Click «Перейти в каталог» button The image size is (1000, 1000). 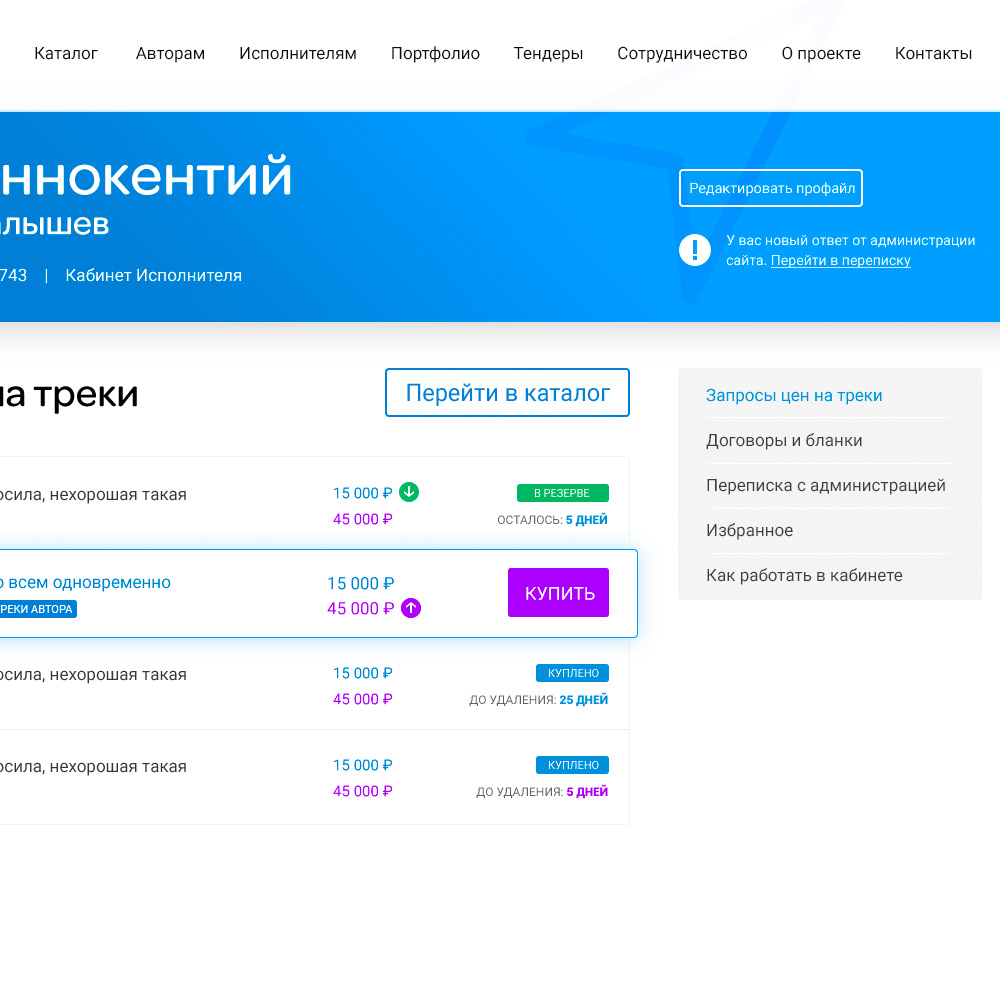coord(507,393)
